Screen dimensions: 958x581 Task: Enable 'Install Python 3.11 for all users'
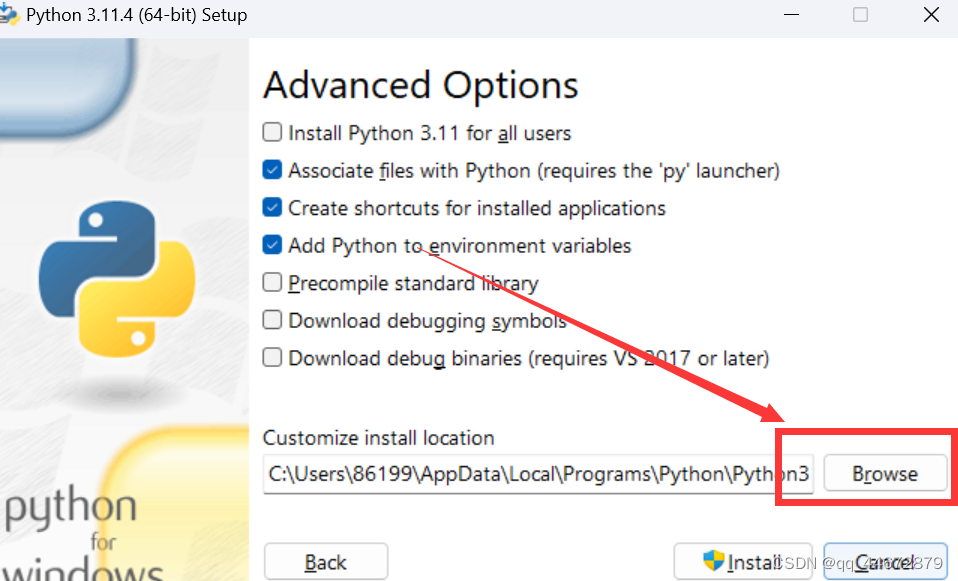(x=271, y=132)
